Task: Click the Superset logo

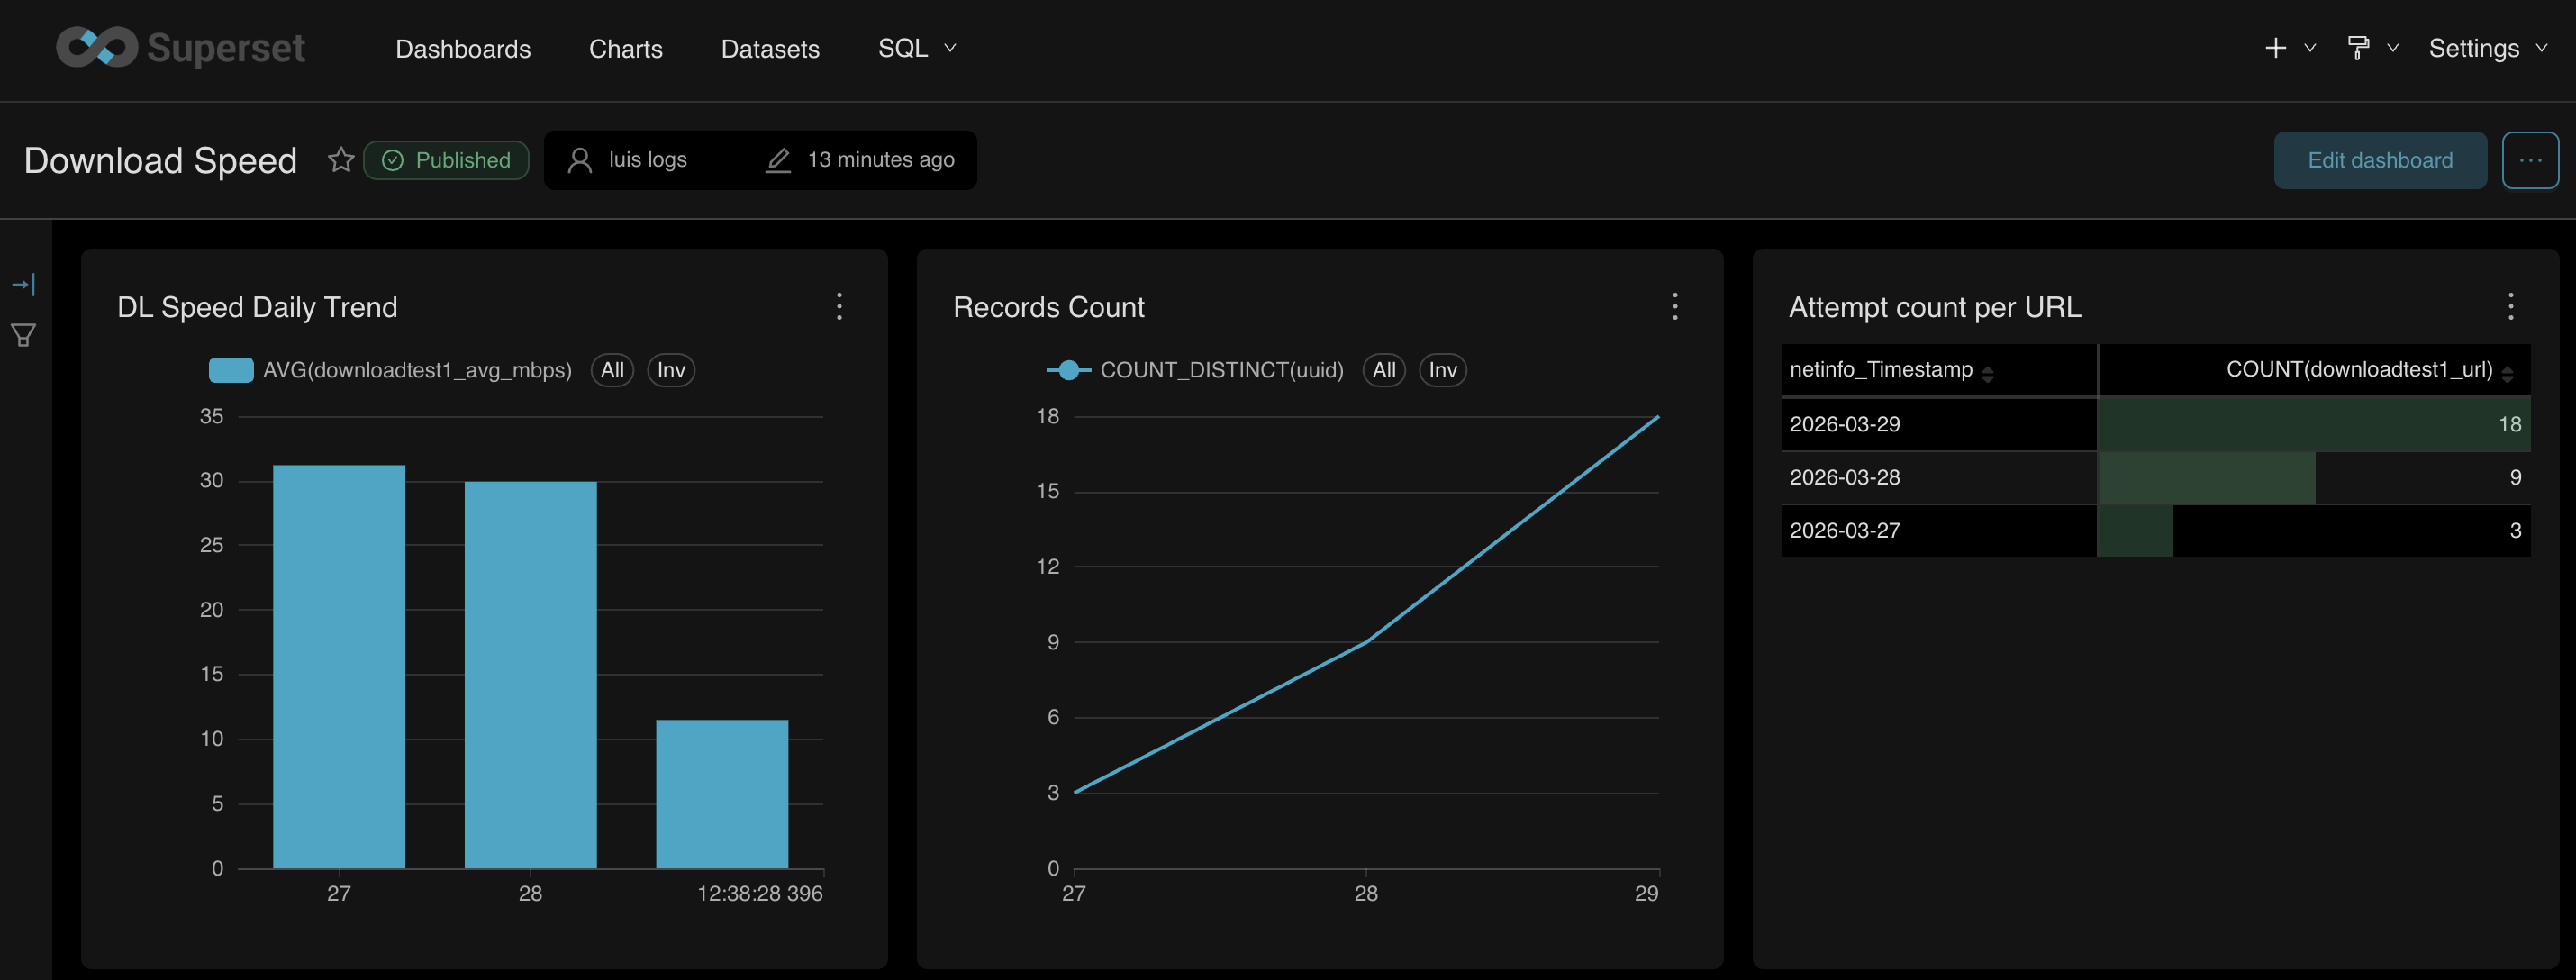Action: (x=180, y=48)
